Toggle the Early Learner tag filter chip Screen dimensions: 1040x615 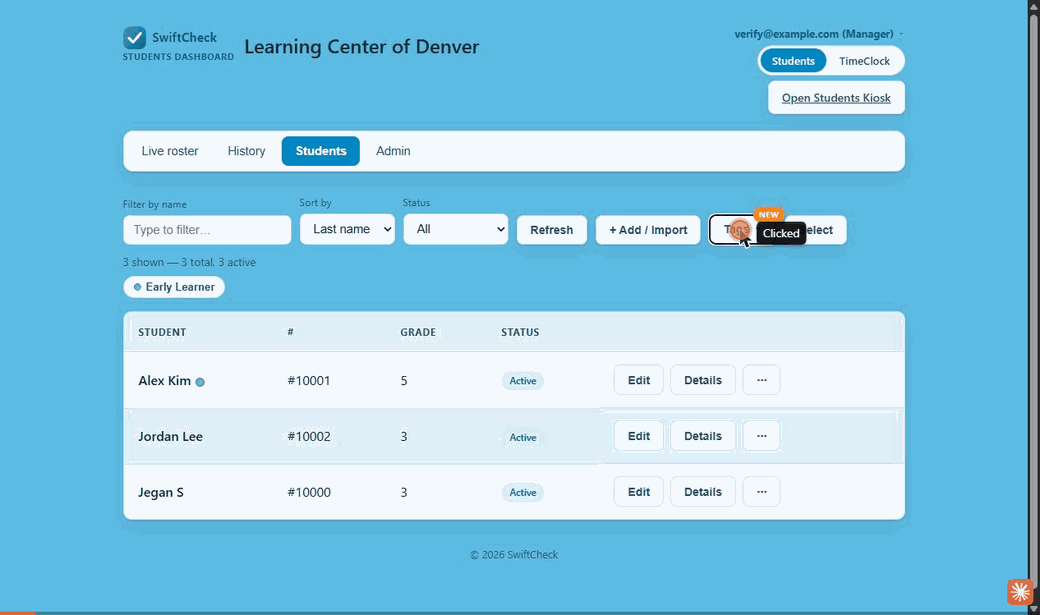(174, 287)
